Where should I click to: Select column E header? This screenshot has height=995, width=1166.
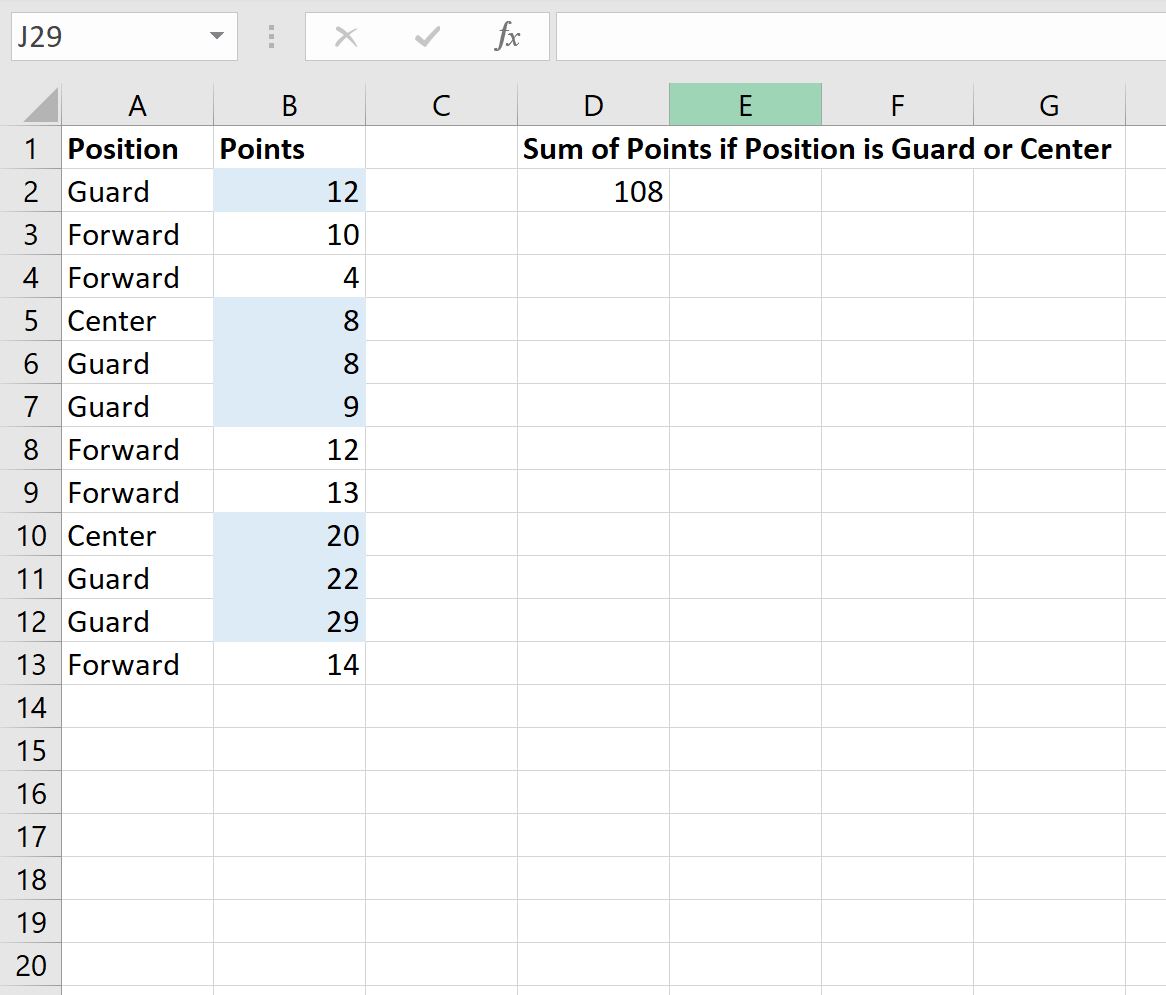click(x=745, y=105)
